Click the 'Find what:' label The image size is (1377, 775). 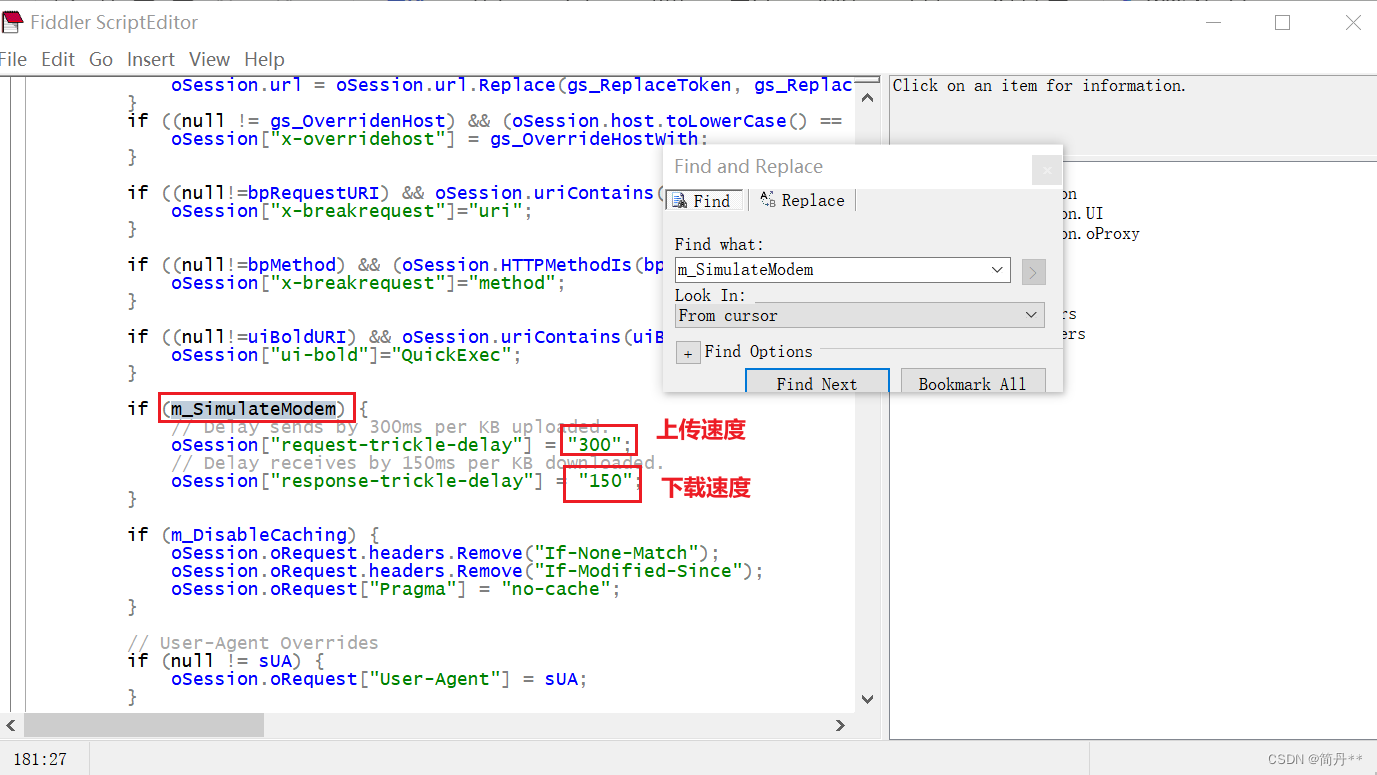719,244
